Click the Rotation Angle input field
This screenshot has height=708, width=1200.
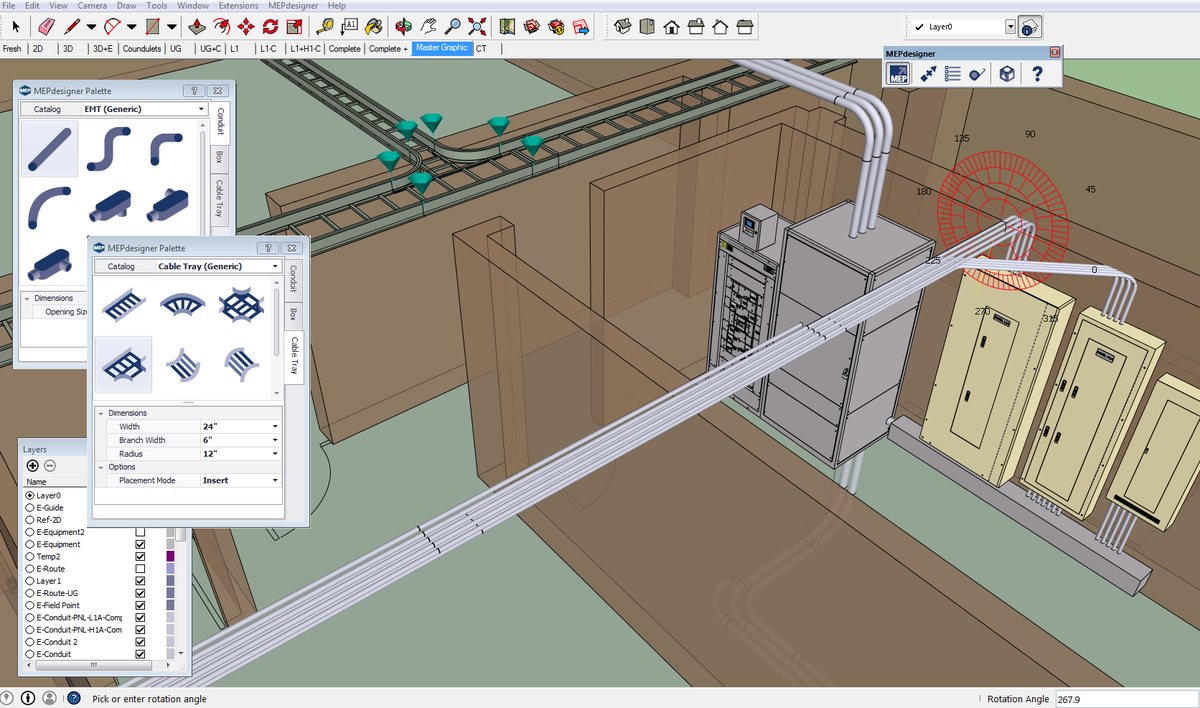point(1125,699)
